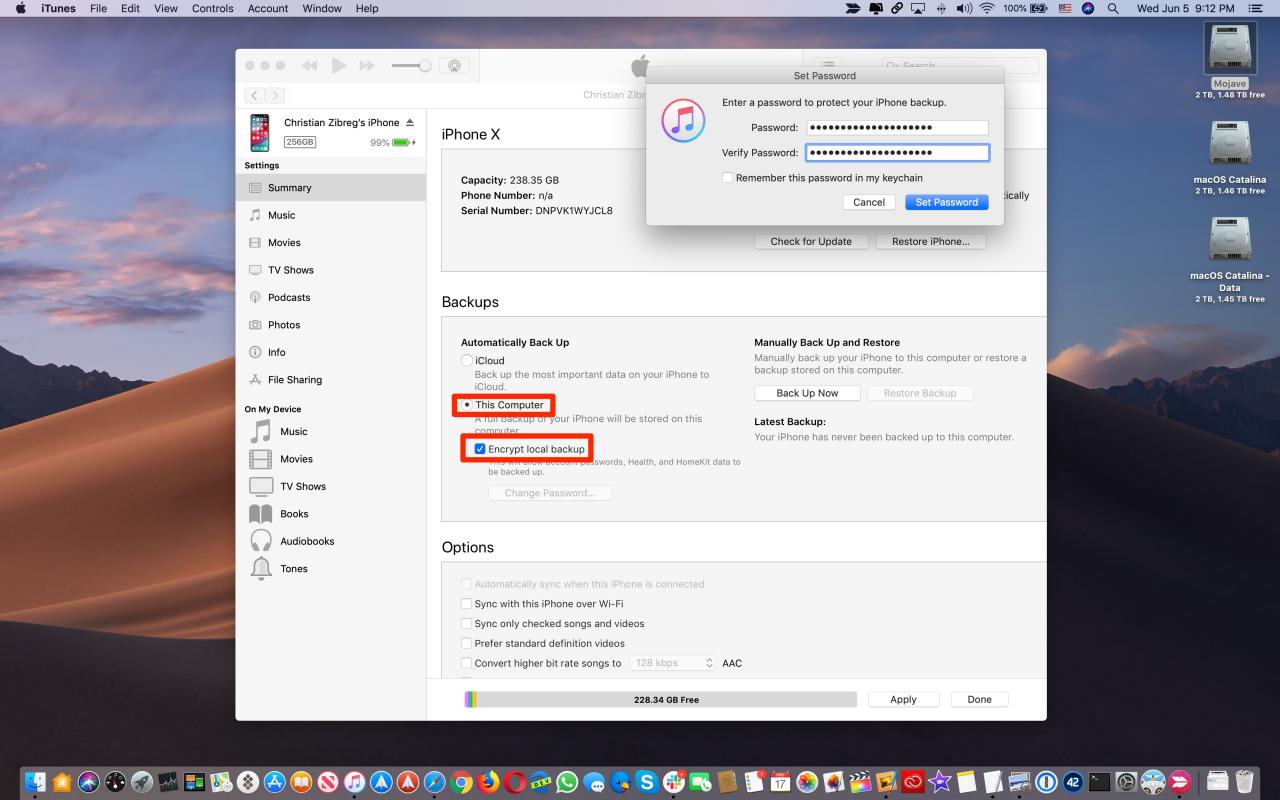Click the Password input field

[x=897, y=127]
